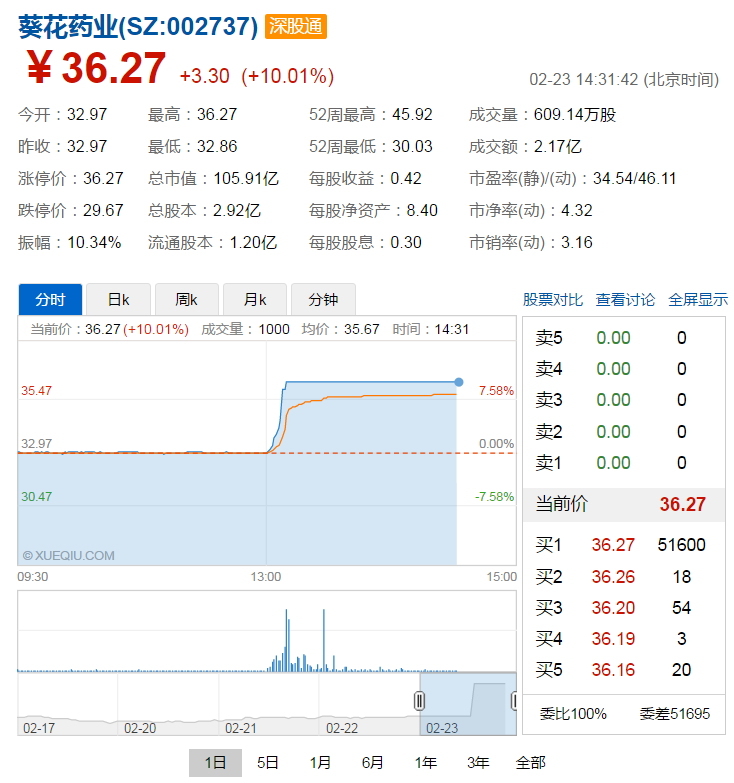Click the 卖1 order row
This screenshot has height=783, width=734.
[x=624, y=463]
